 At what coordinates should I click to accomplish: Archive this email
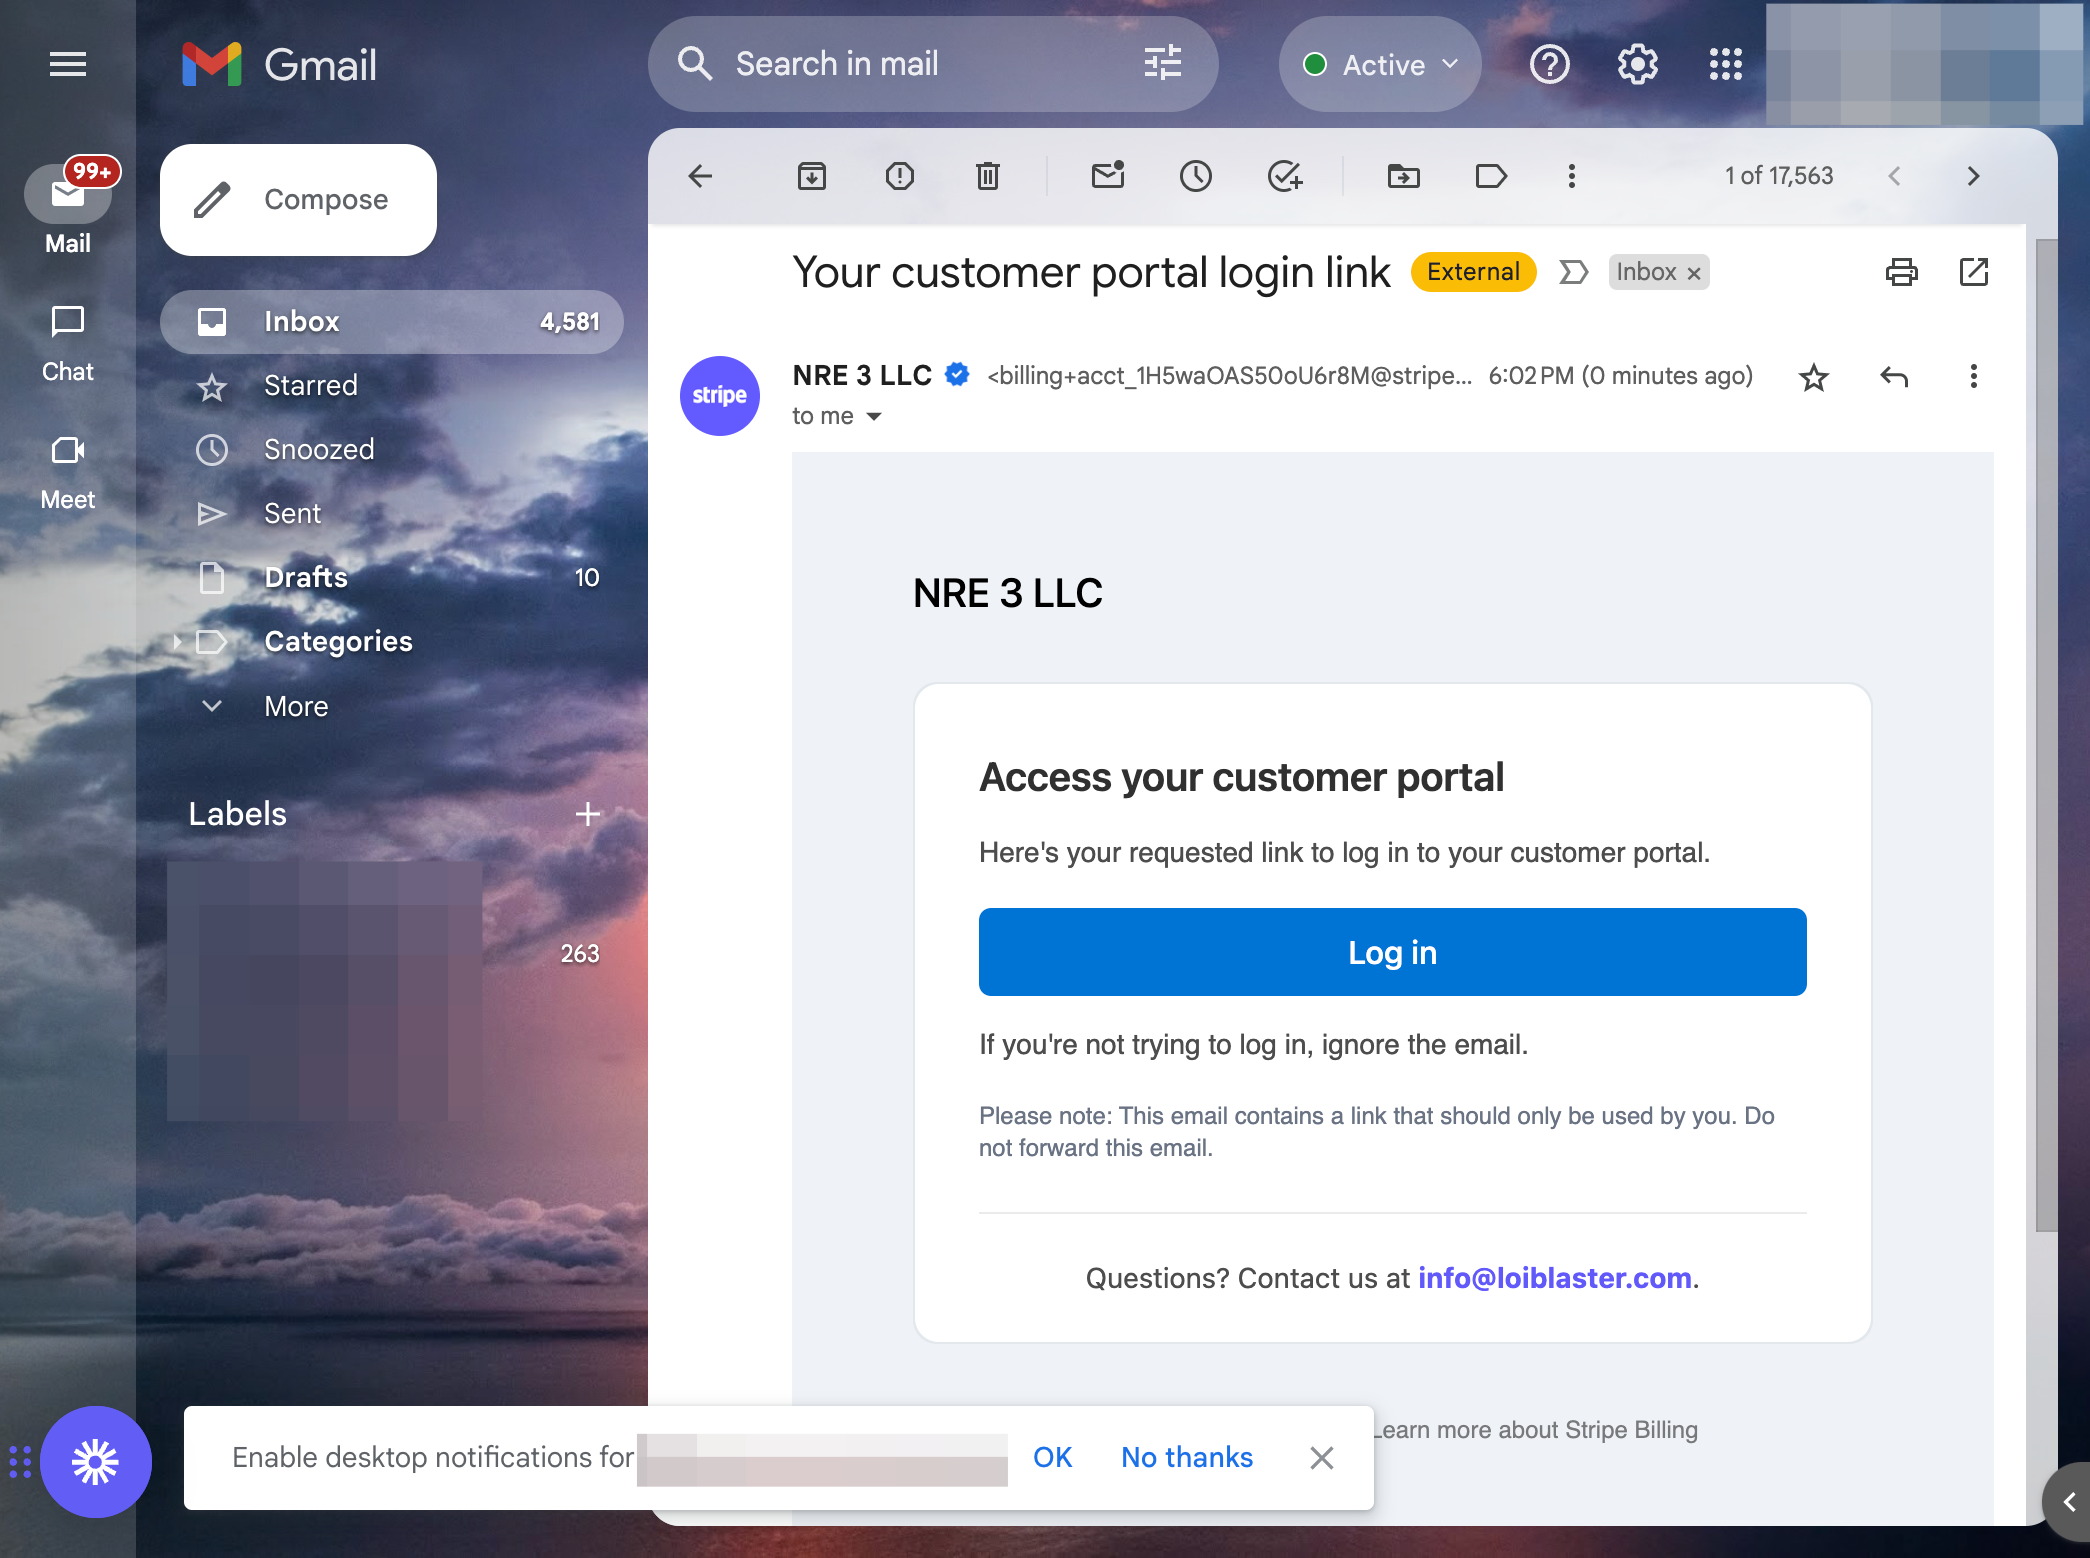(x=812, y=177)
